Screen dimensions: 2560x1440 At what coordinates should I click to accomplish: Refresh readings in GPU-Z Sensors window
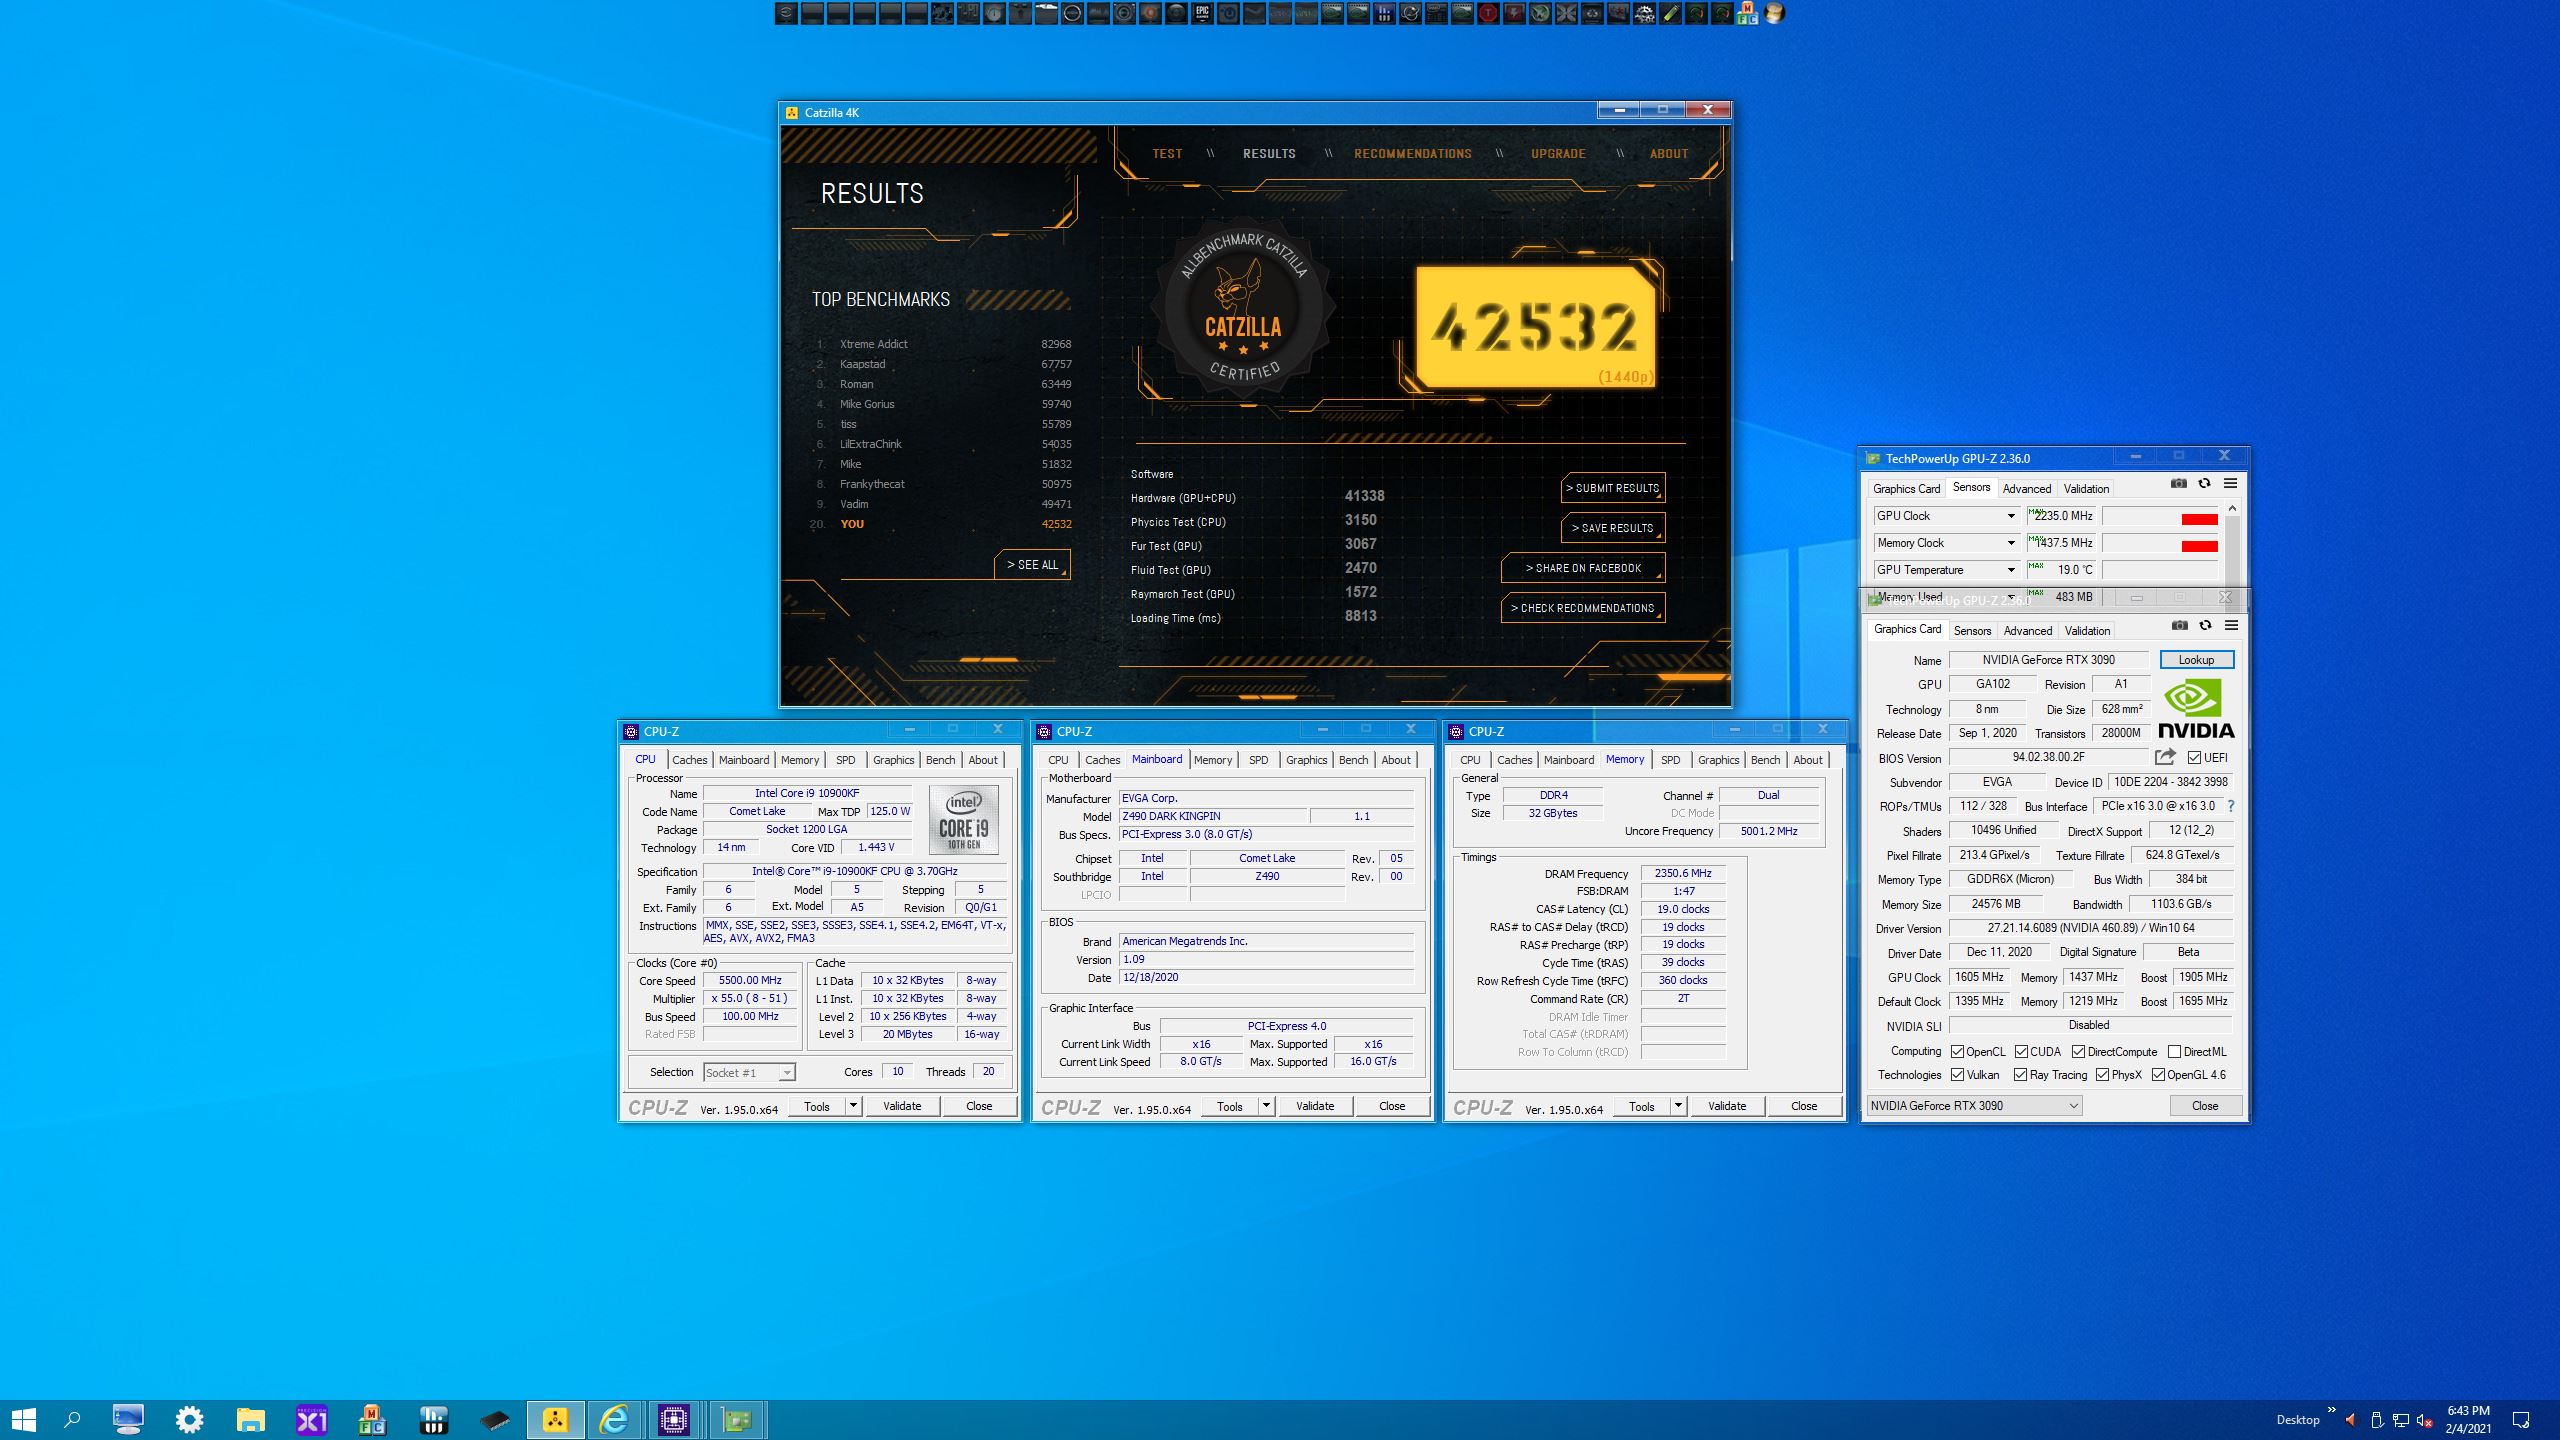(2204, 484)
